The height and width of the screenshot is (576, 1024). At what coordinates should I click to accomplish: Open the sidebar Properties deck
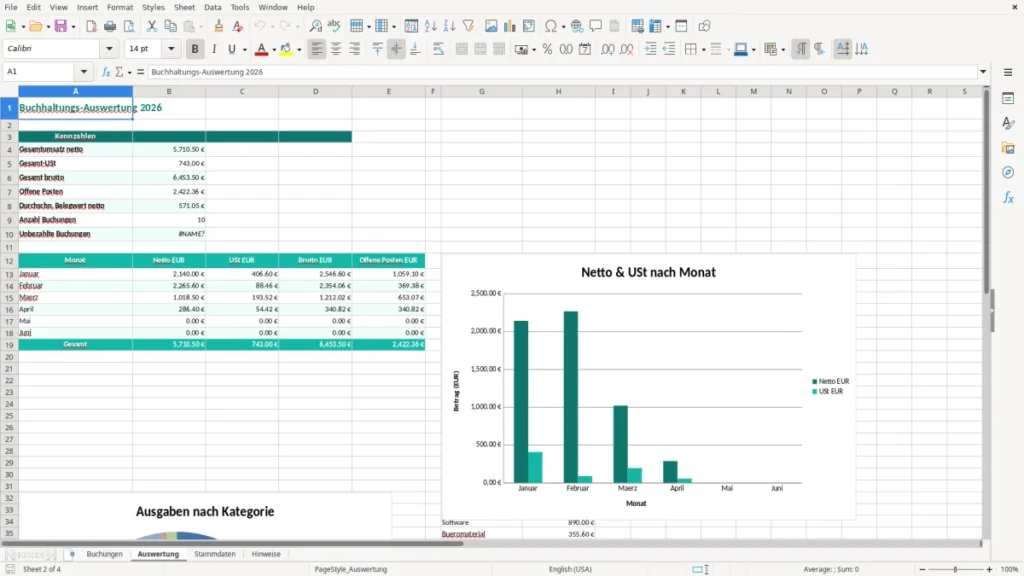coord(1008,99)
